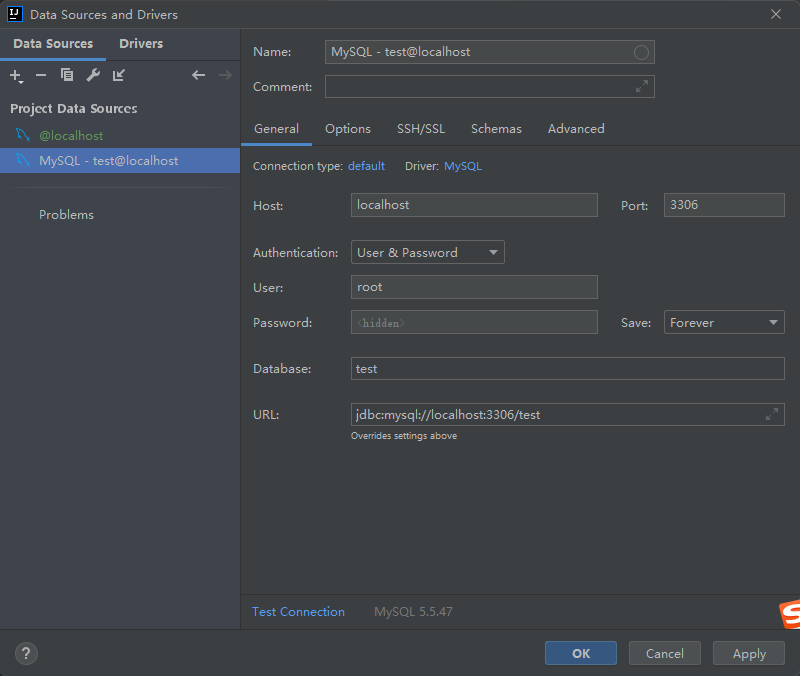Focus the Port field

click(724, 205)
